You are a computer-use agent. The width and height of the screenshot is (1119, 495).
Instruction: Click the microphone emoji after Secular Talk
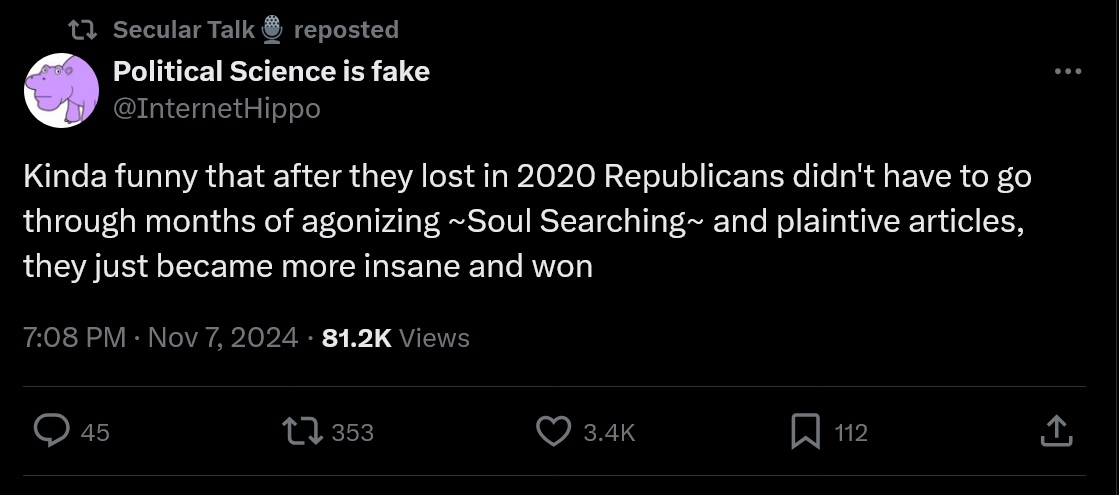pos(272,30)
